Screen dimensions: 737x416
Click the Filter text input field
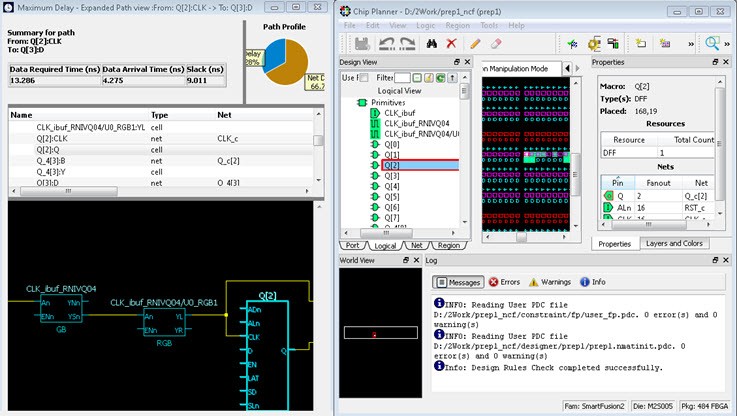pos(401,78)
